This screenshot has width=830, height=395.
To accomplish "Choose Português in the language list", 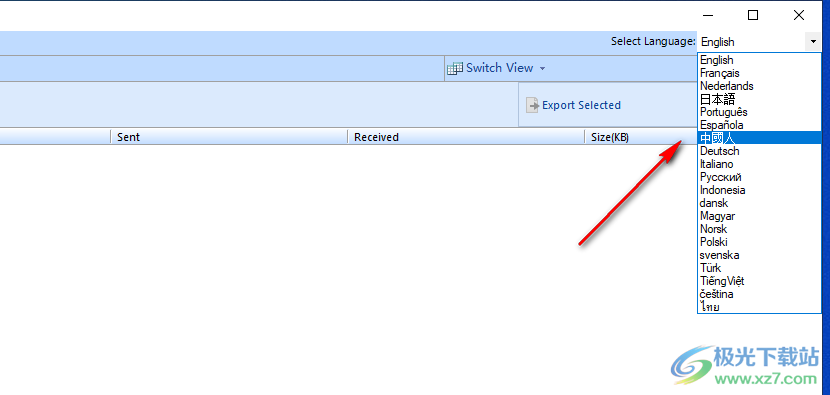I will coord(759,112).
